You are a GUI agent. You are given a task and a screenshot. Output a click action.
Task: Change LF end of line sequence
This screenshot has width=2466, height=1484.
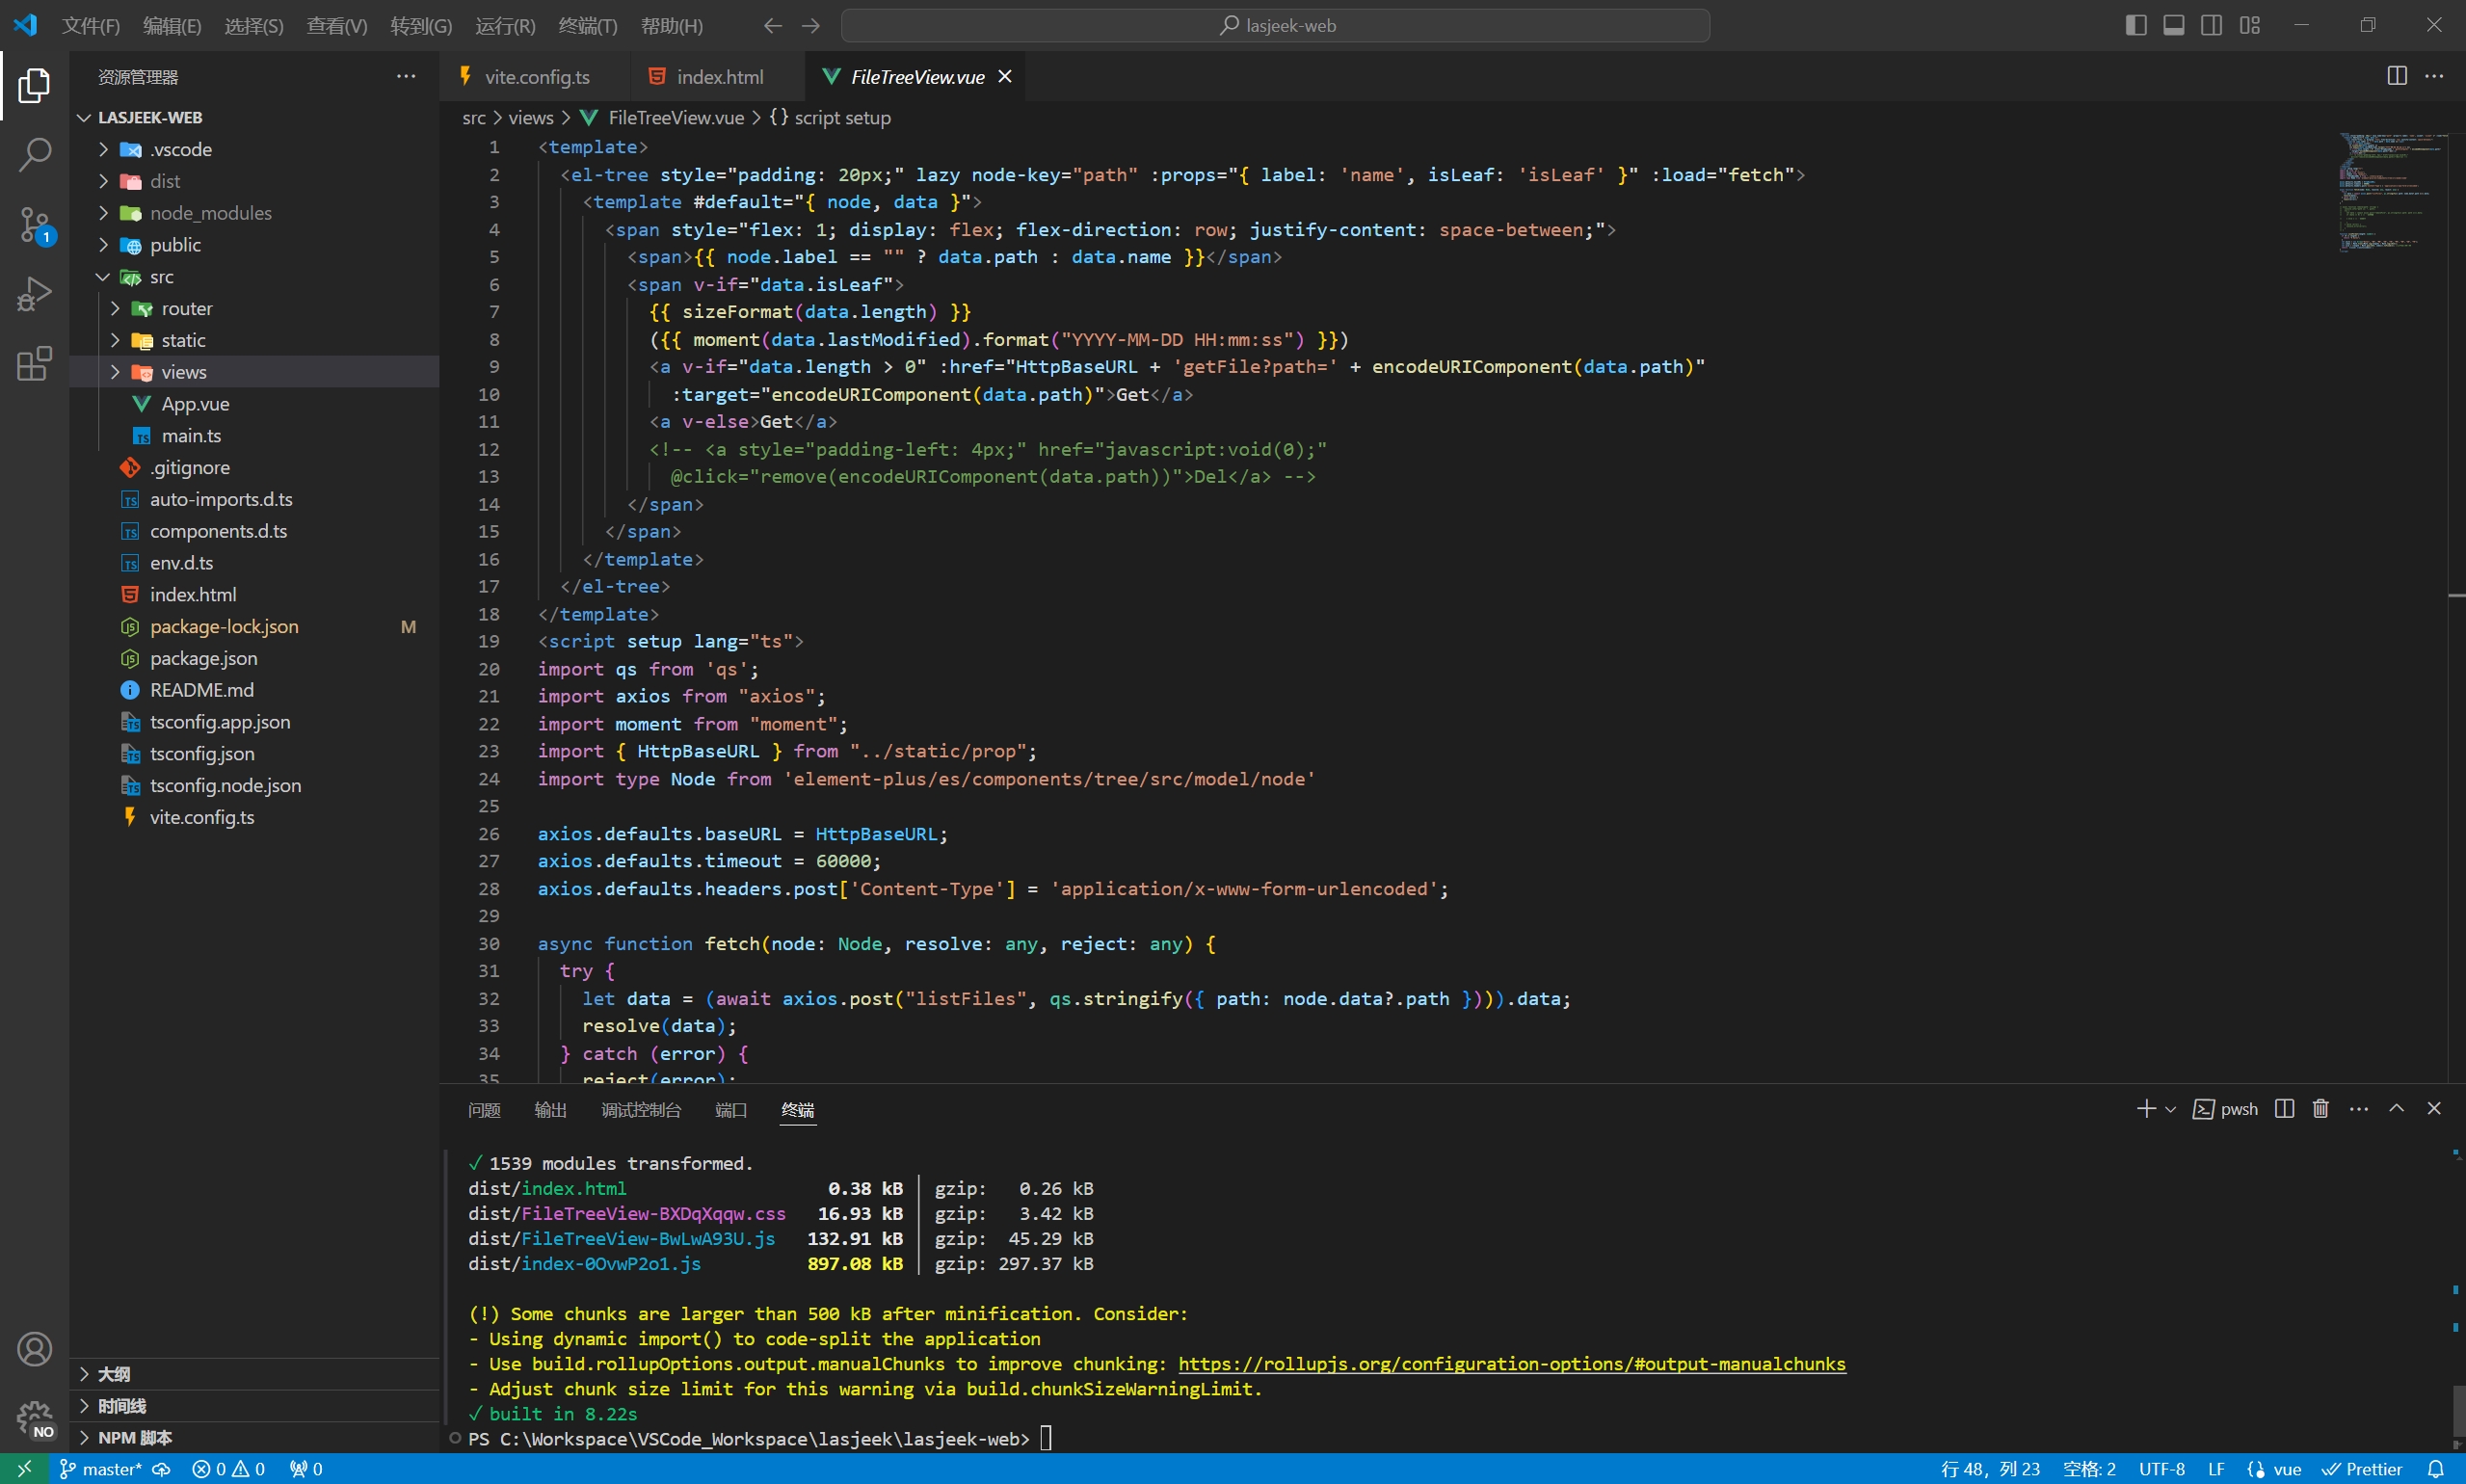click(2216, 1469)
